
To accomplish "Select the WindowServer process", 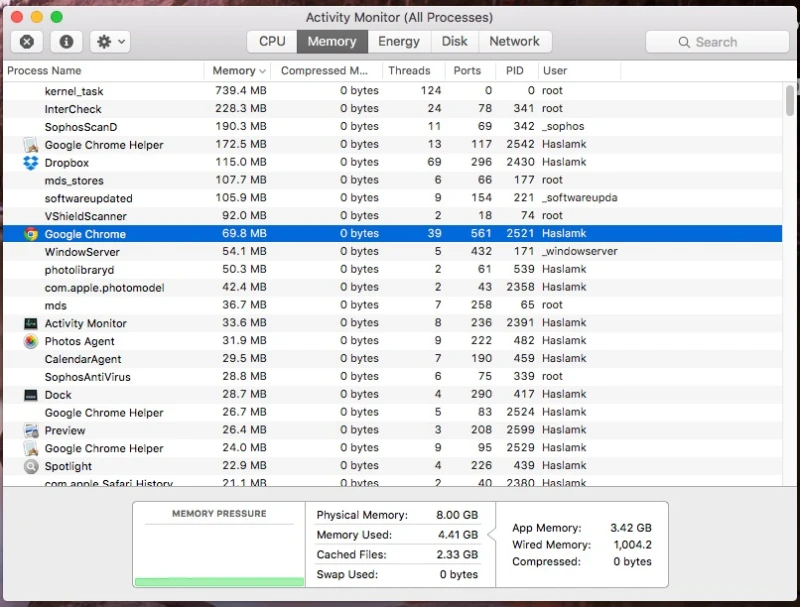I will (392, 251).
